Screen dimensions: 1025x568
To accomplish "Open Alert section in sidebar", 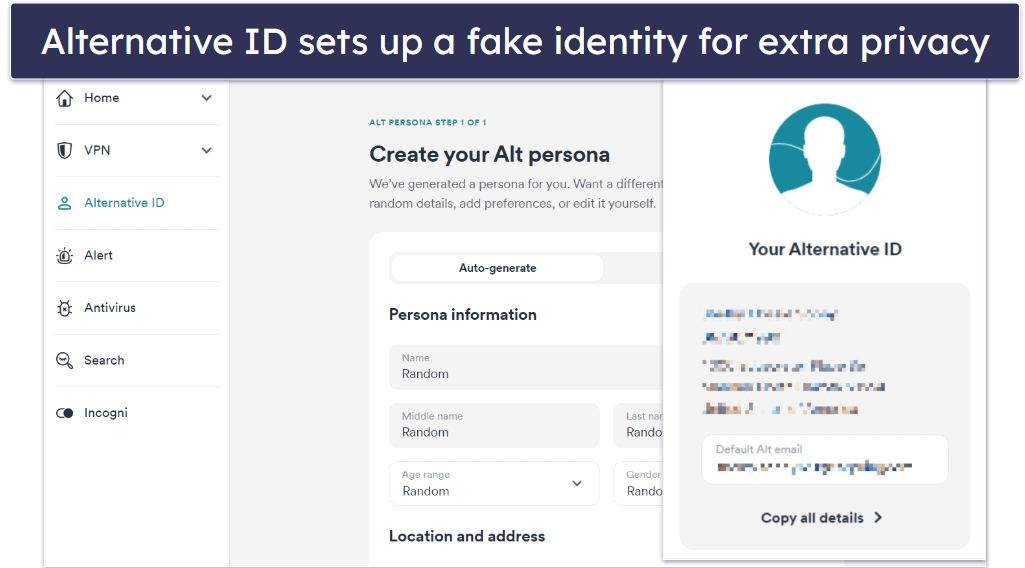I will [98, 256].
